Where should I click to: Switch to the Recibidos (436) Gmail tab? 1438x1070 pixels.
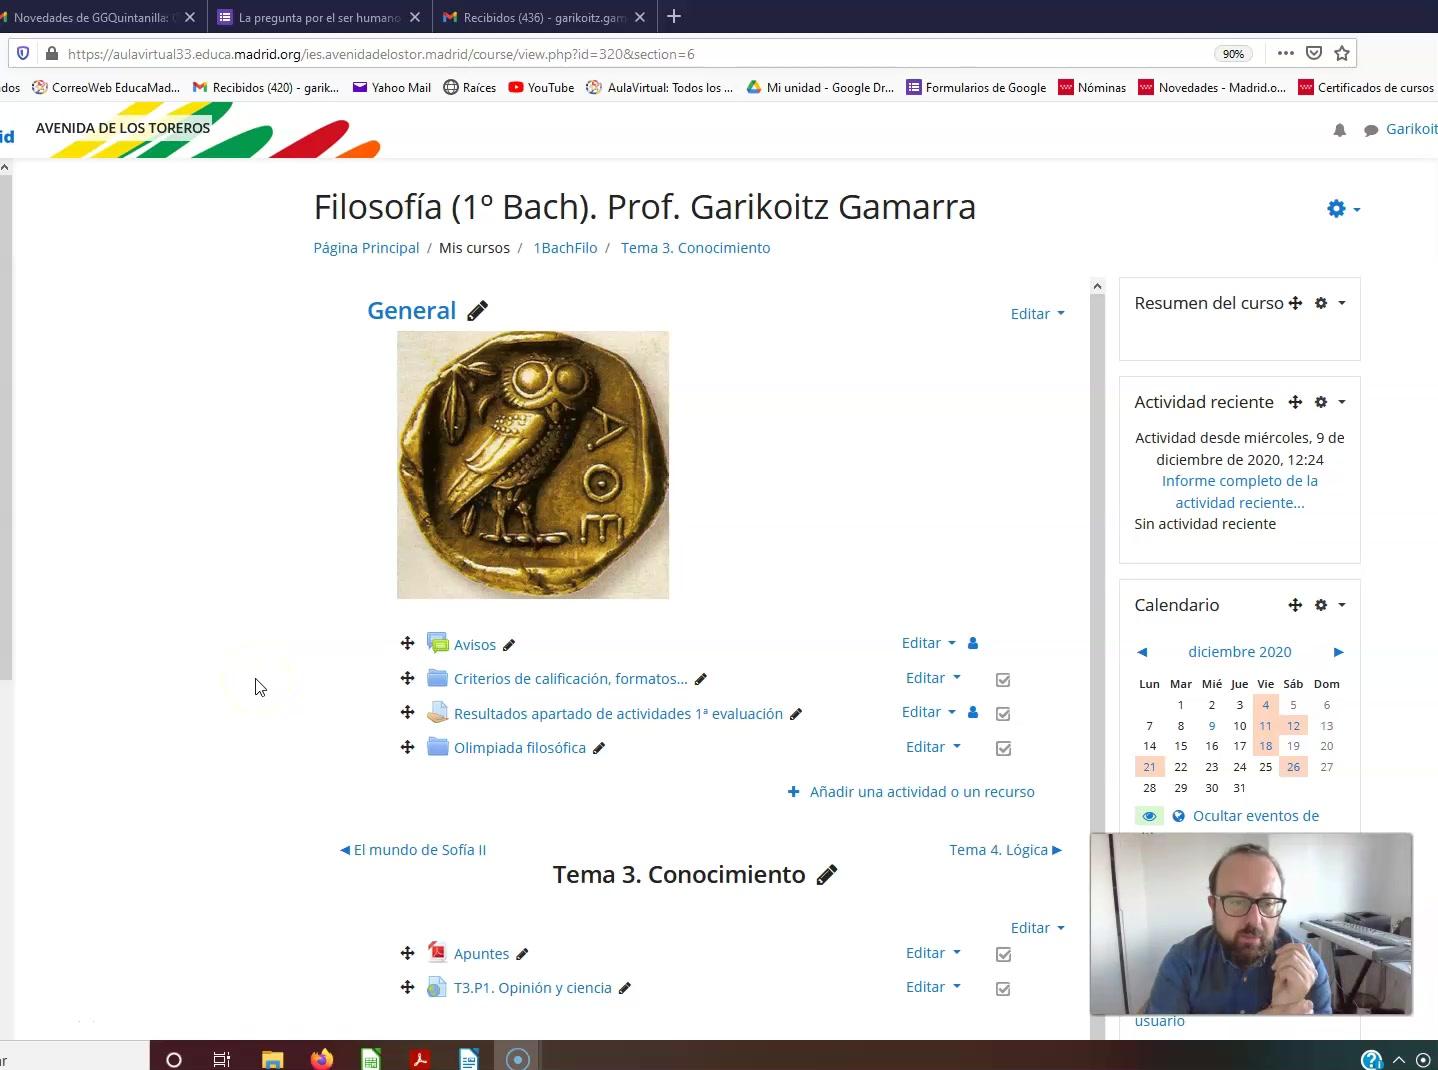click(x=546, y=17)
